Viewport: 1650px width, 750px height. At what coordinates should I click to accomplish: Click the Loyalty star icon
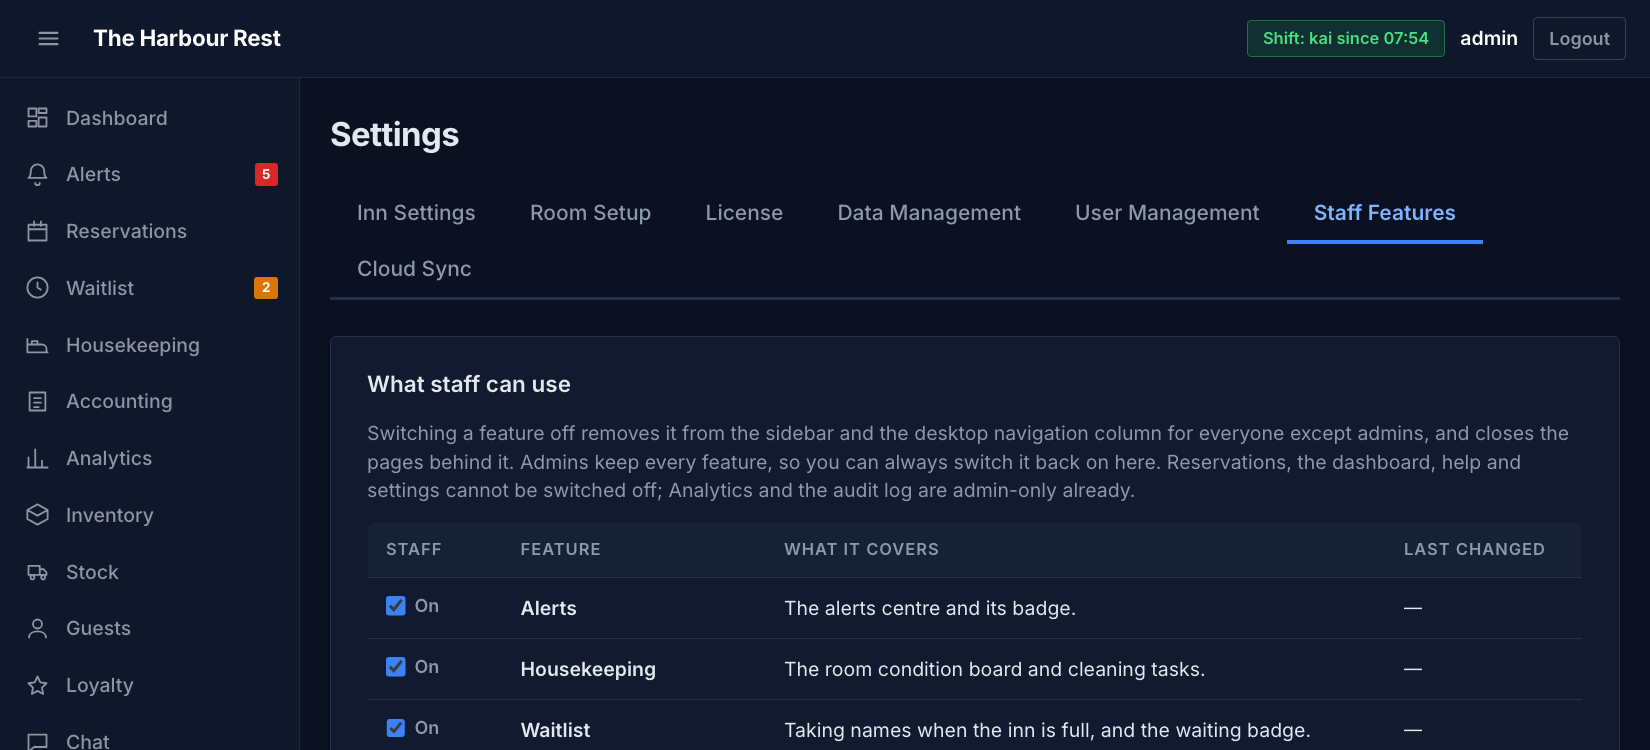click(37, 685)
